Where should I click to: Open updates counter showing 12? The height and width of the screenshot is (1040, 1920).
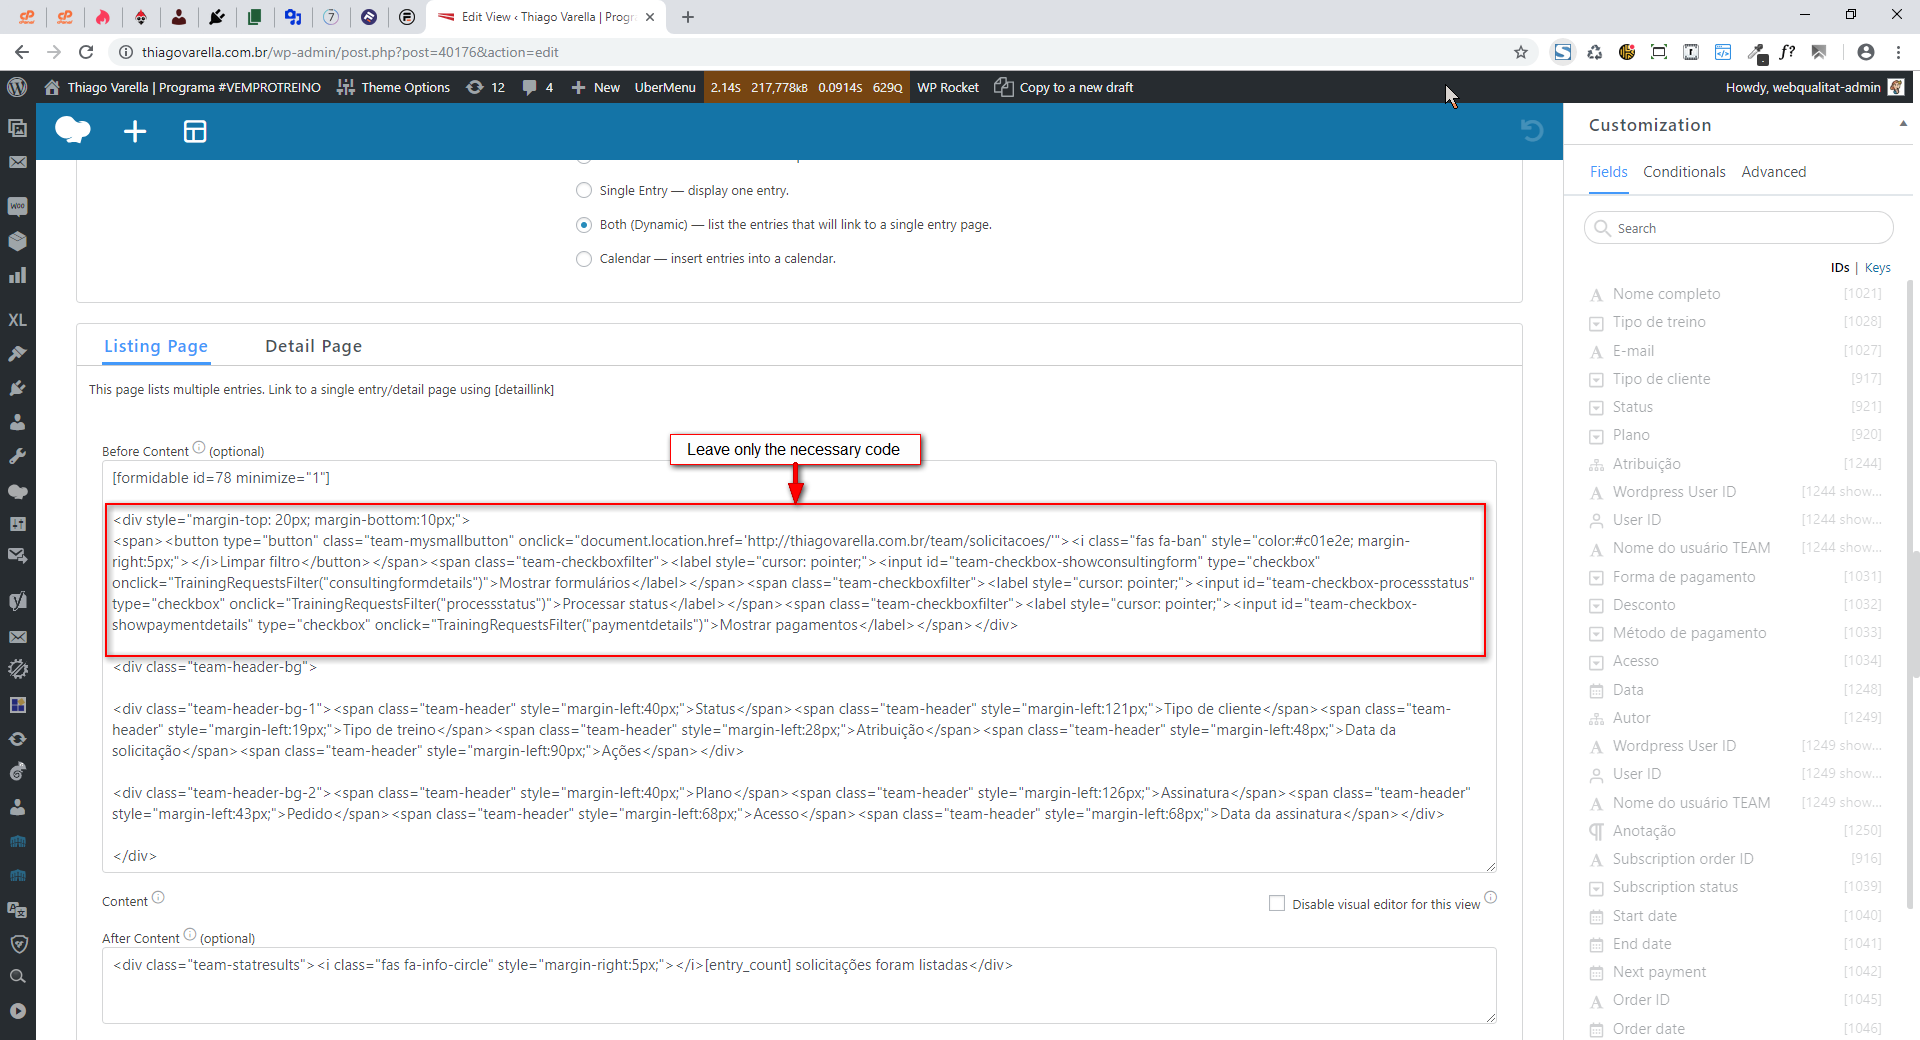point(486,87)
